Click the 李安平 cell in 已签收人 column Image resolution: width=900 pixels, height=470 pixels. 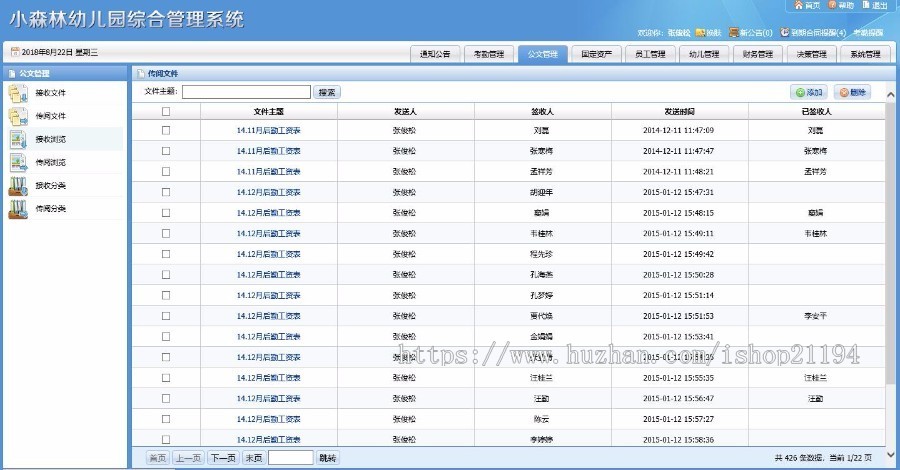816,316
